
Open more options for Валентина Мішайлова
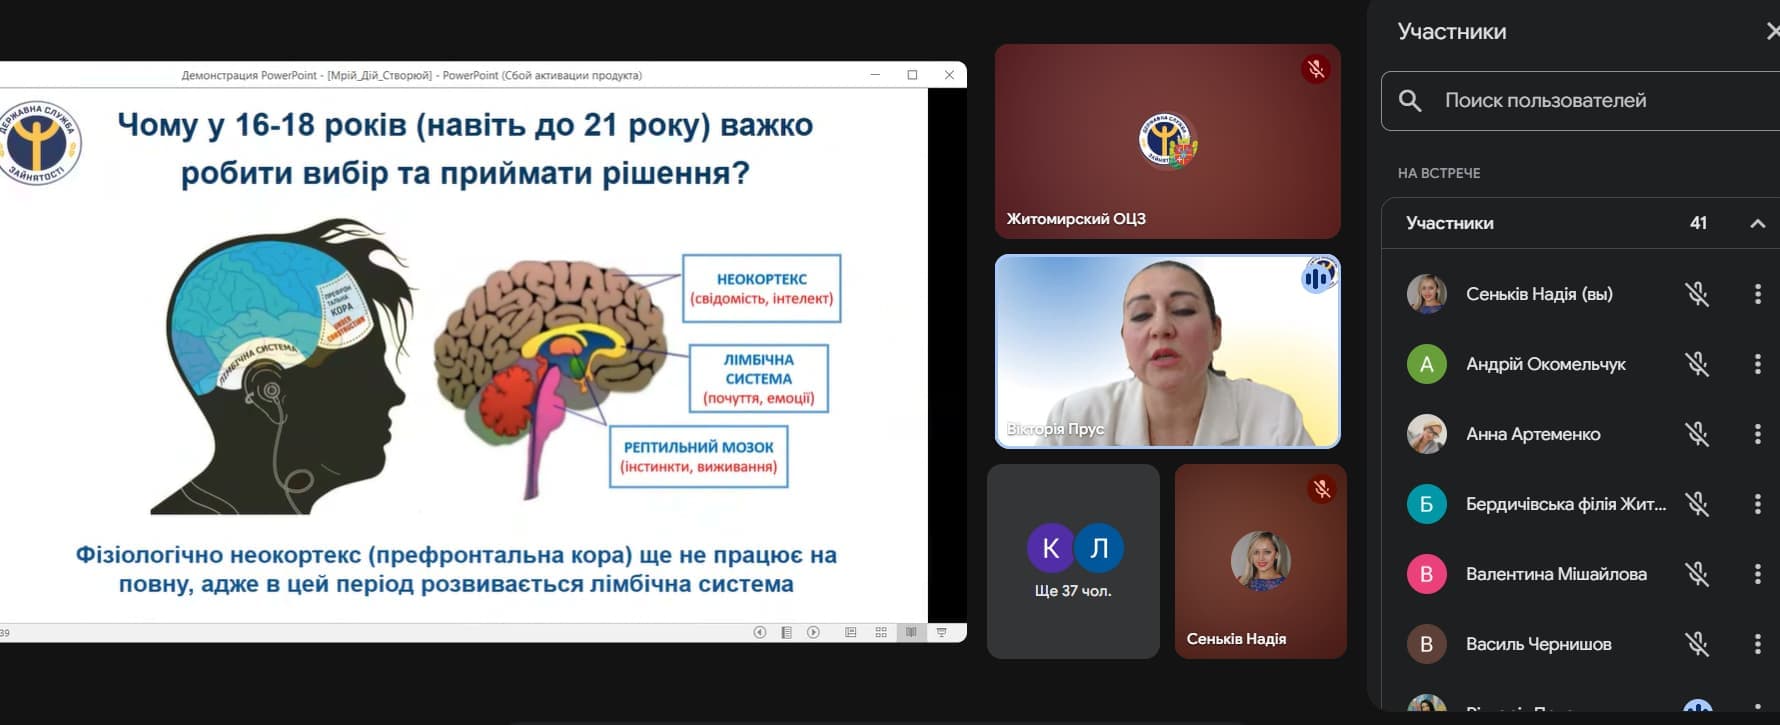(1758, 574)
